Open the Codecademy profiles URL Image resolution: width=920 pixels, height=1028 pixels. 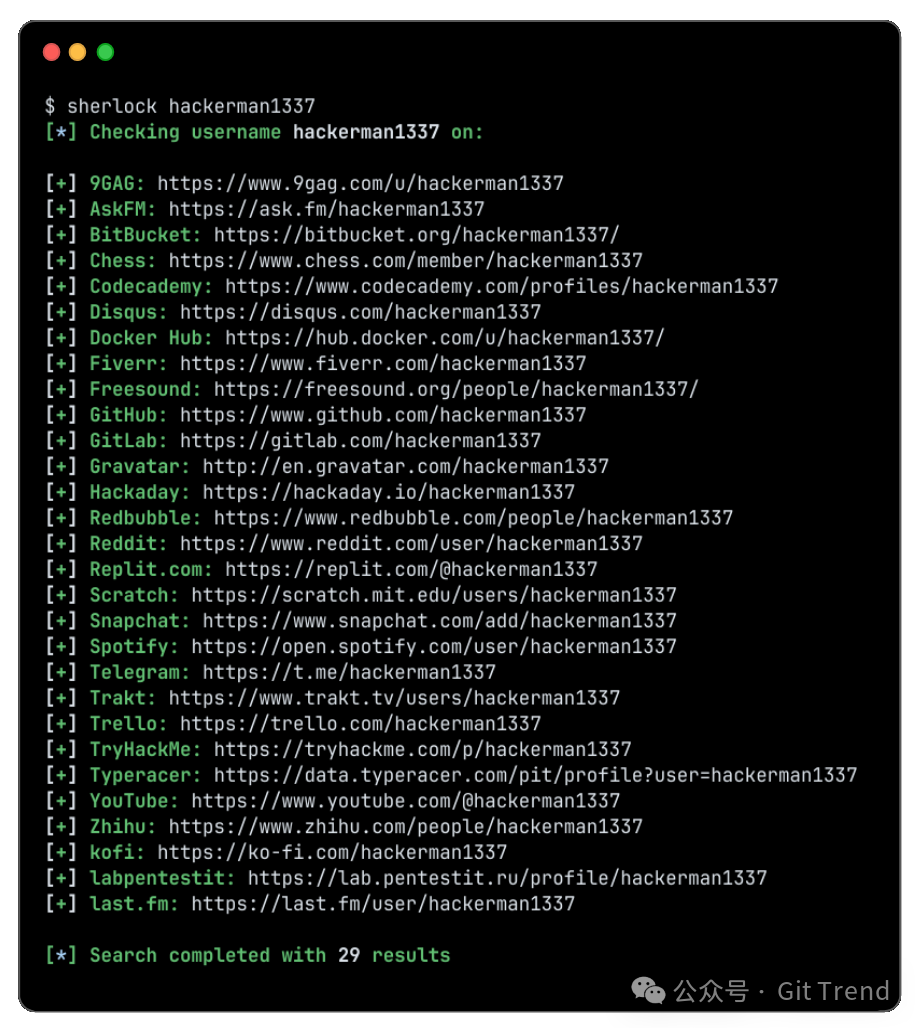[501, 287]
